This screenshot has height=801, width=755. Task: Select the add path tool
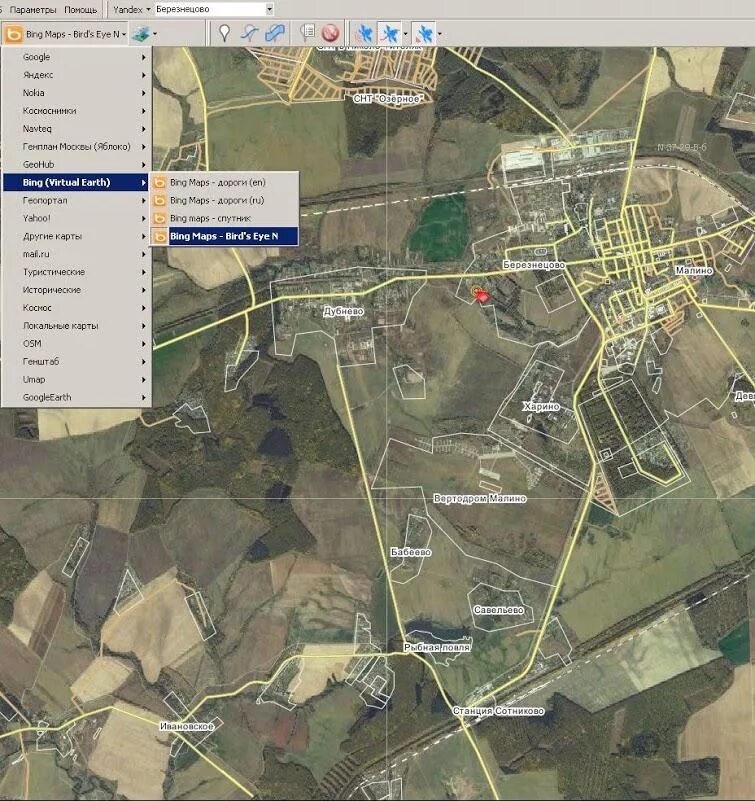tap(250, 33)
